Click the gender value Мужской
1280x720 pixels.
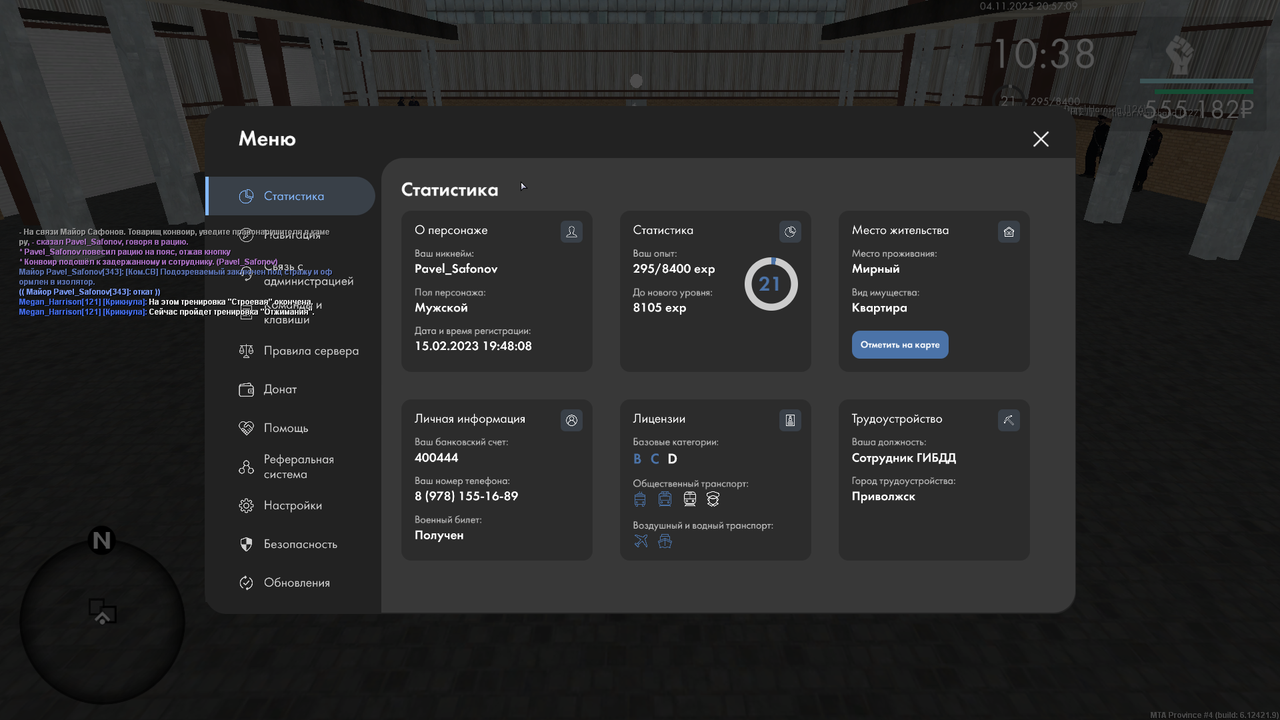[441, 308]
